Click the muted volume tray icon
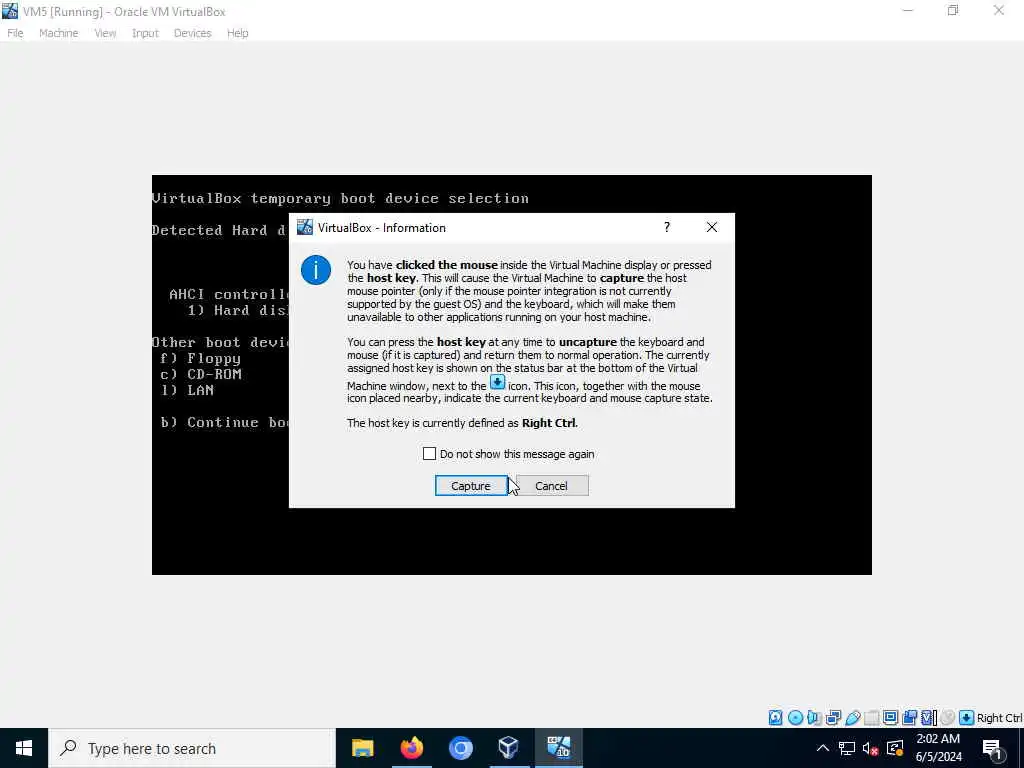1024x768 pixels. pos(871,748)
